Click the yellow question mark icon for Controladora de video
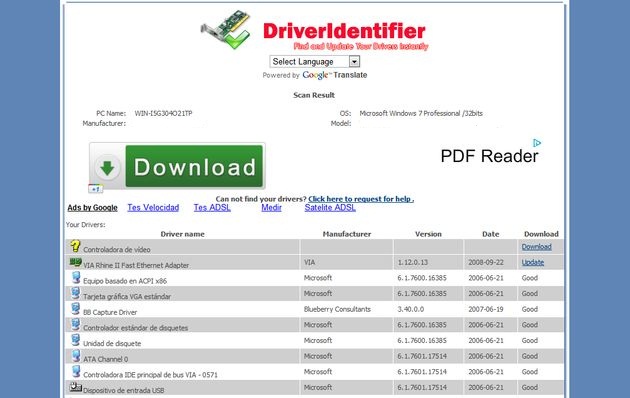Image resolution: width=630 pixels, height=398 pixels. pyautogui.click(x=75, y=246)
